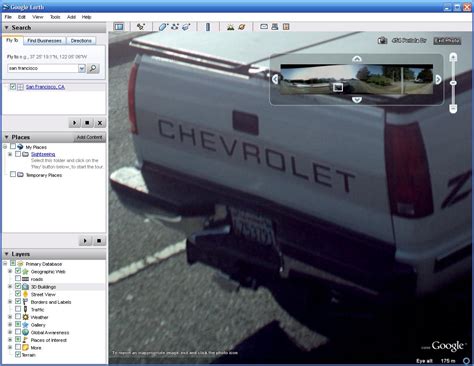Expand the Weather layer node
Viewport: 474px width, 366px height.
click(10, 317)
